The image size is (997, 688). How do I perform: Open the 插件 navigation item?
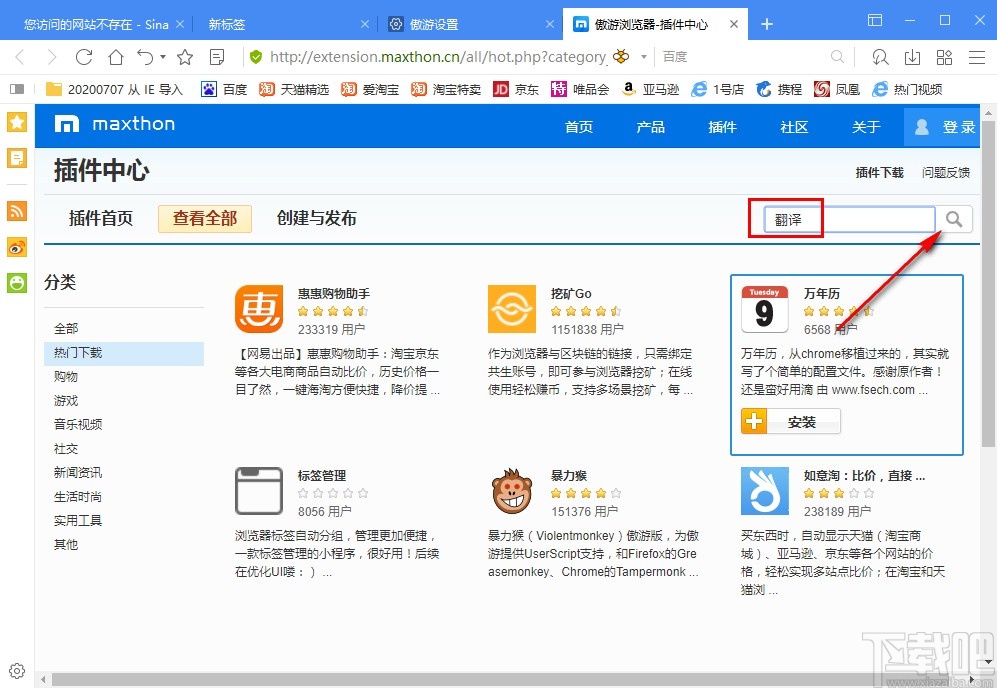(722, 127)
